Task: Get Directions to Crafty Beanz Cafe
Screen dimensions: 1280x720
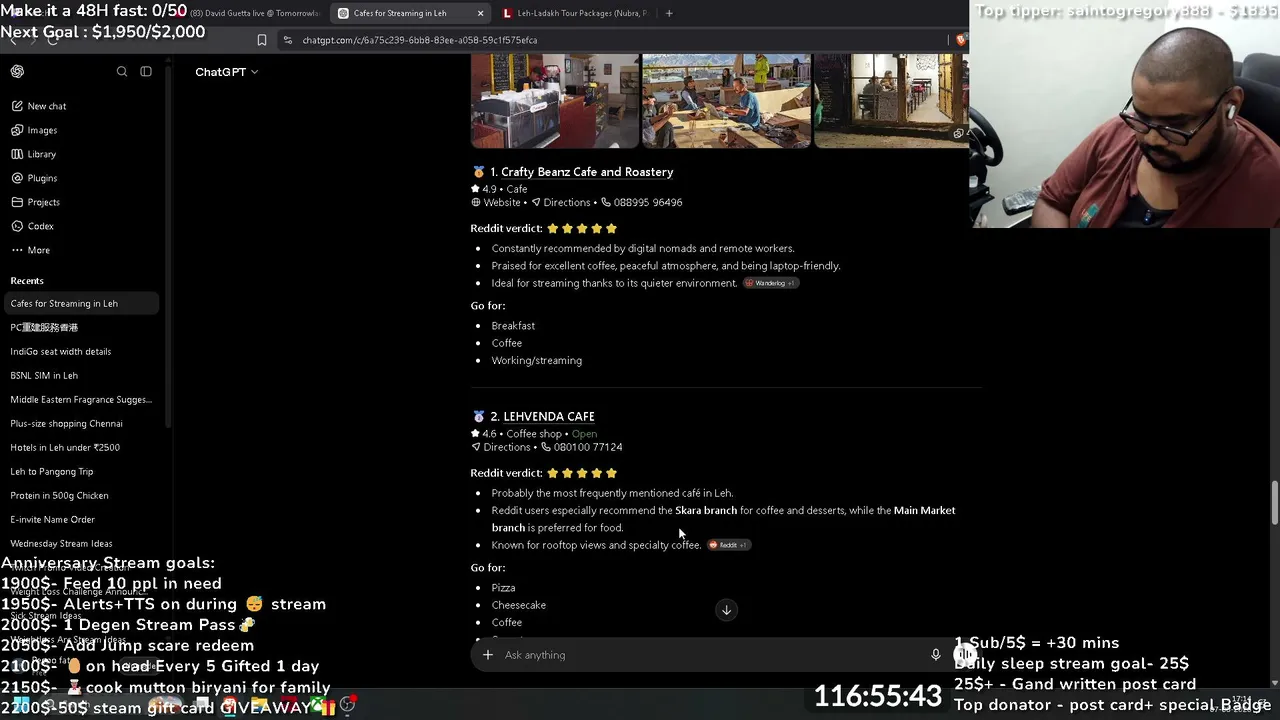Action: click(x=561, y=202)
